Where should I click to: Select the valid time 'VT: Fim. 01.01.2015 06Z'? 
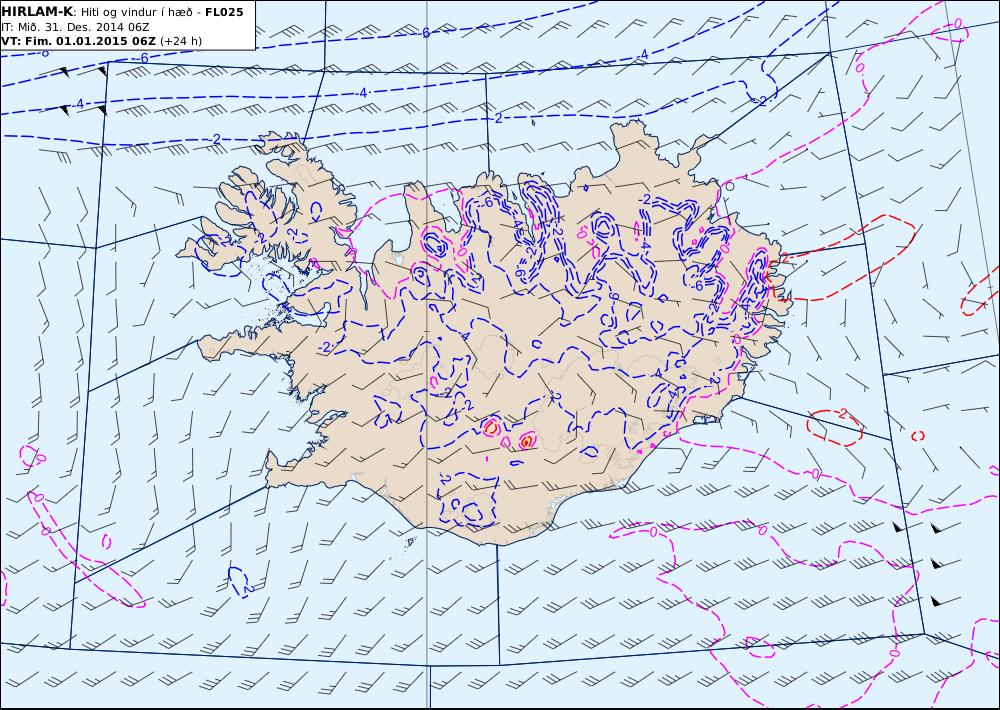78,41
